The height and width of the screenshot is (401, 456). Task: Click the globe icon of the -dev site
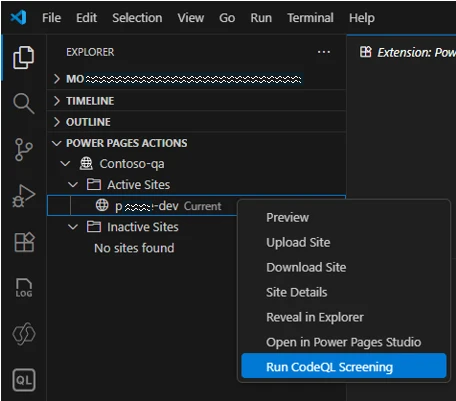pos(102,205)
